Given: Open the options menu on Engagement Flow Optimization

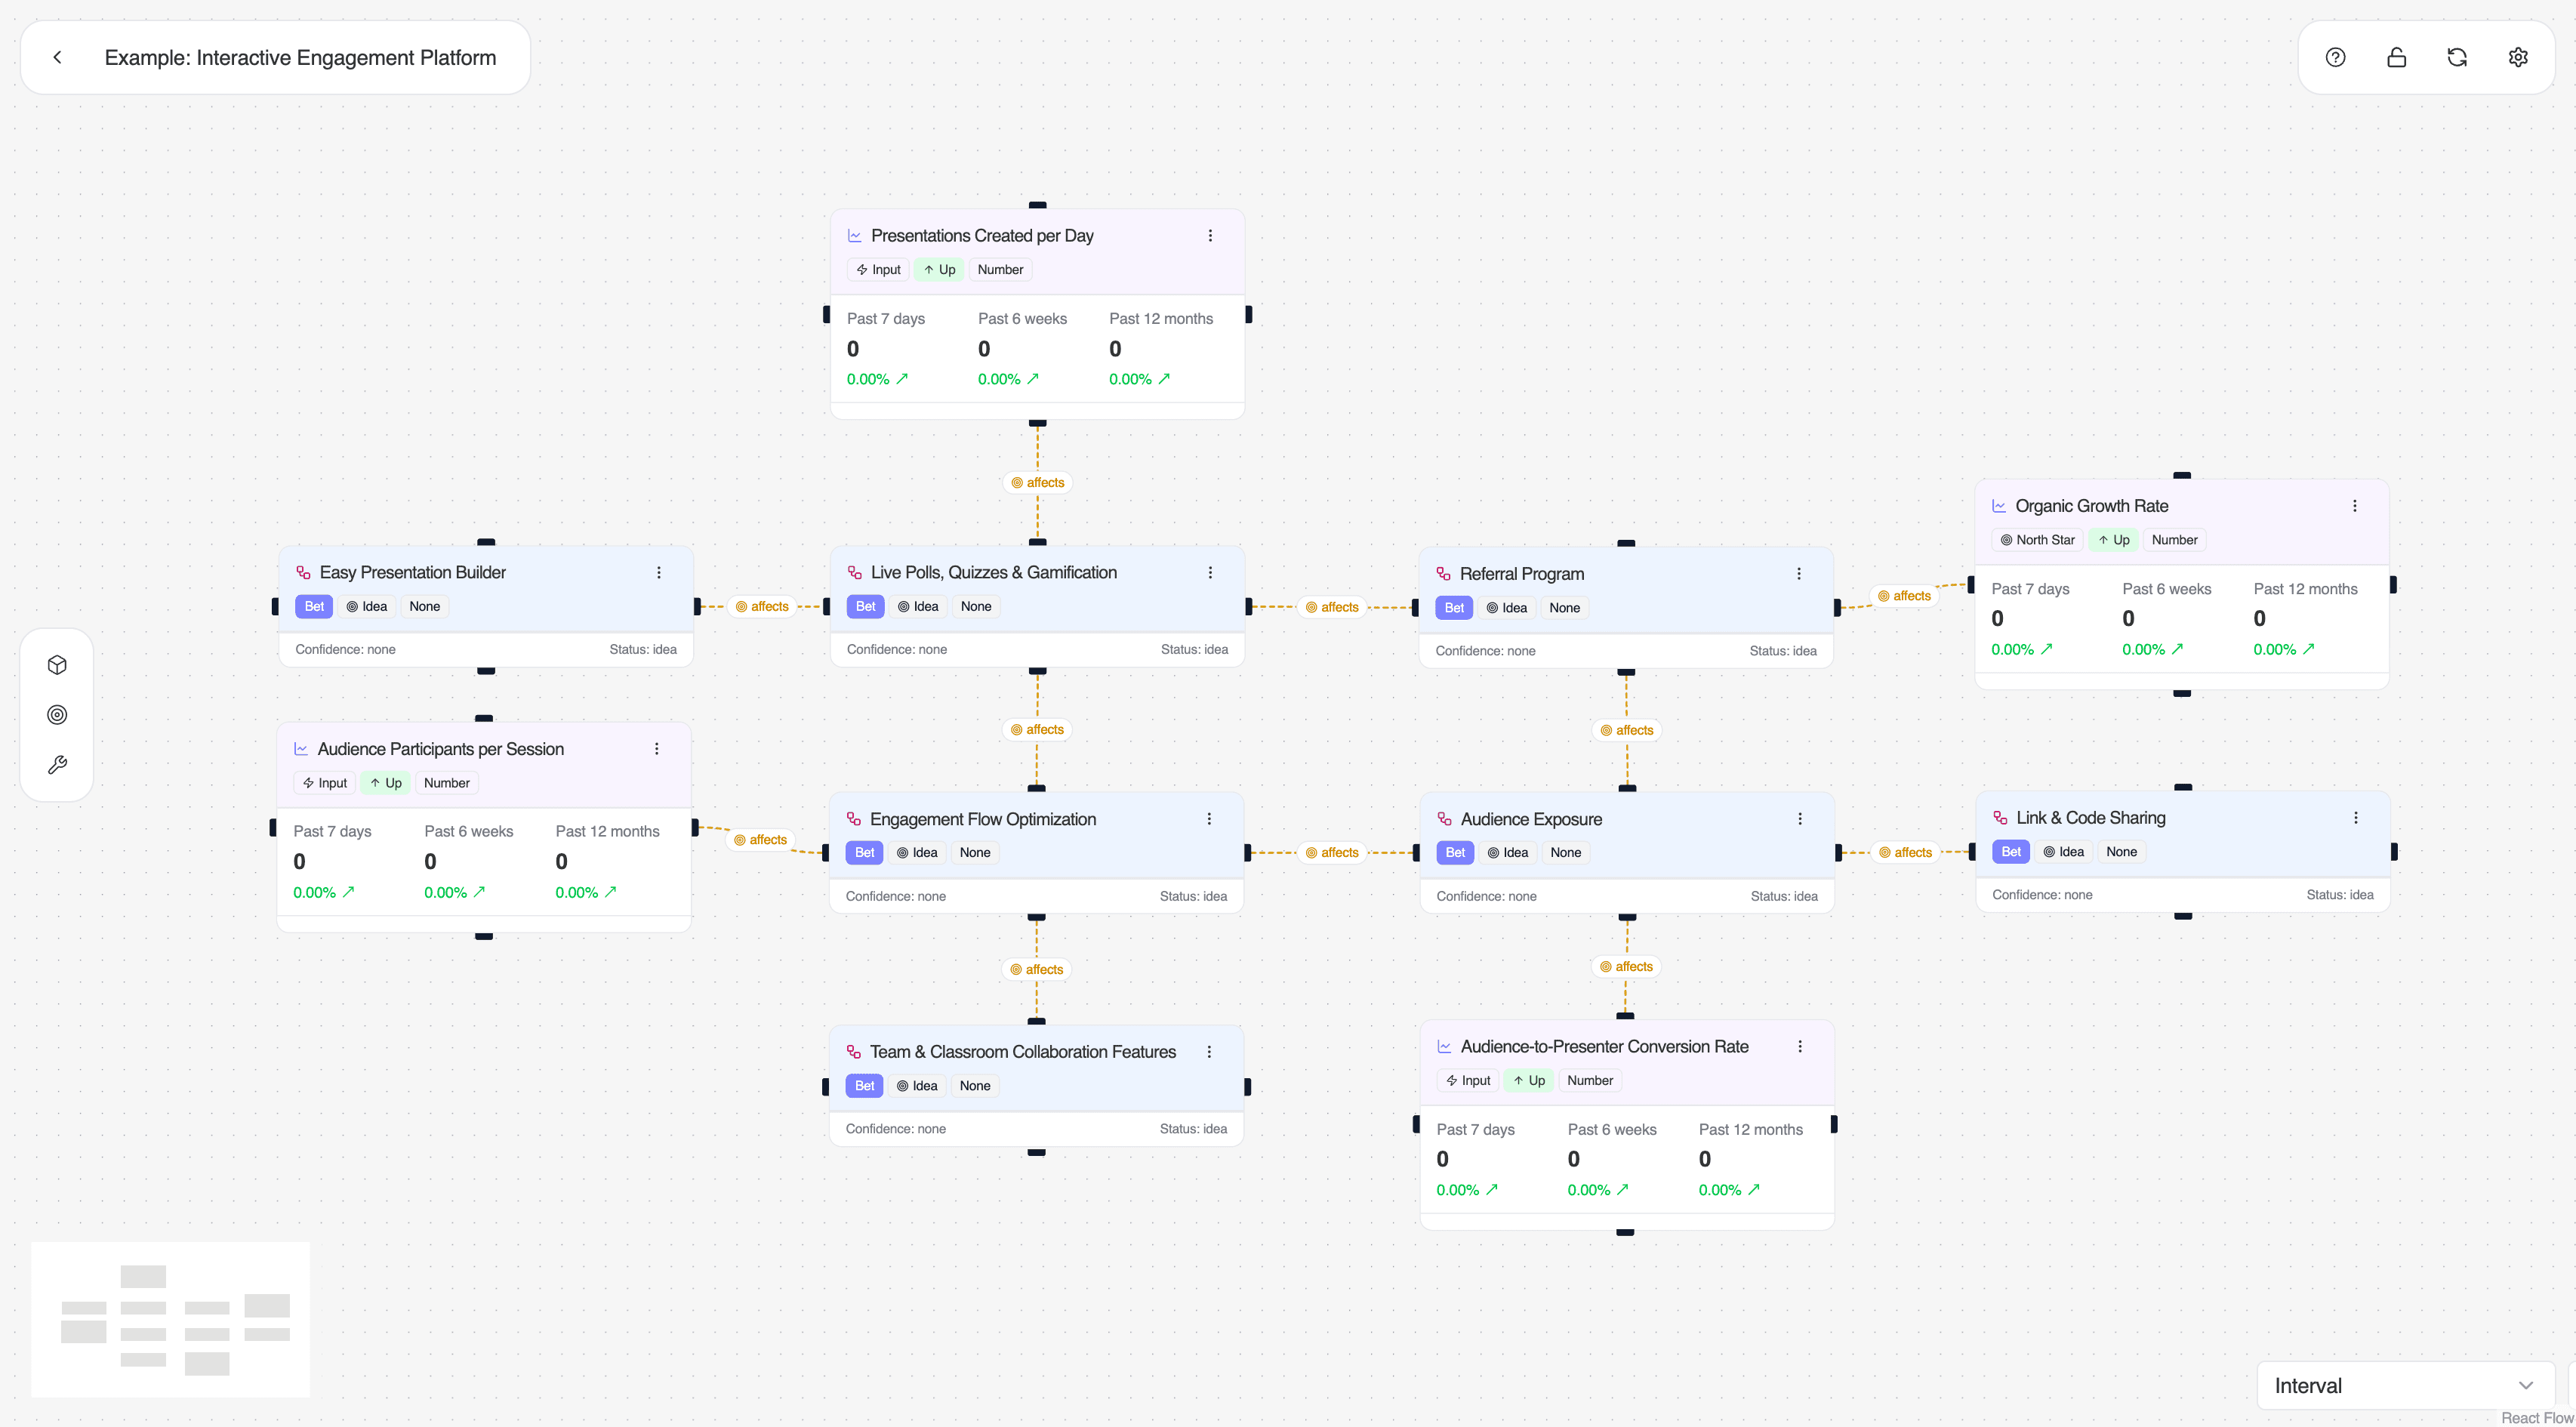Looking at the screenshot, I should (1209, 818).
